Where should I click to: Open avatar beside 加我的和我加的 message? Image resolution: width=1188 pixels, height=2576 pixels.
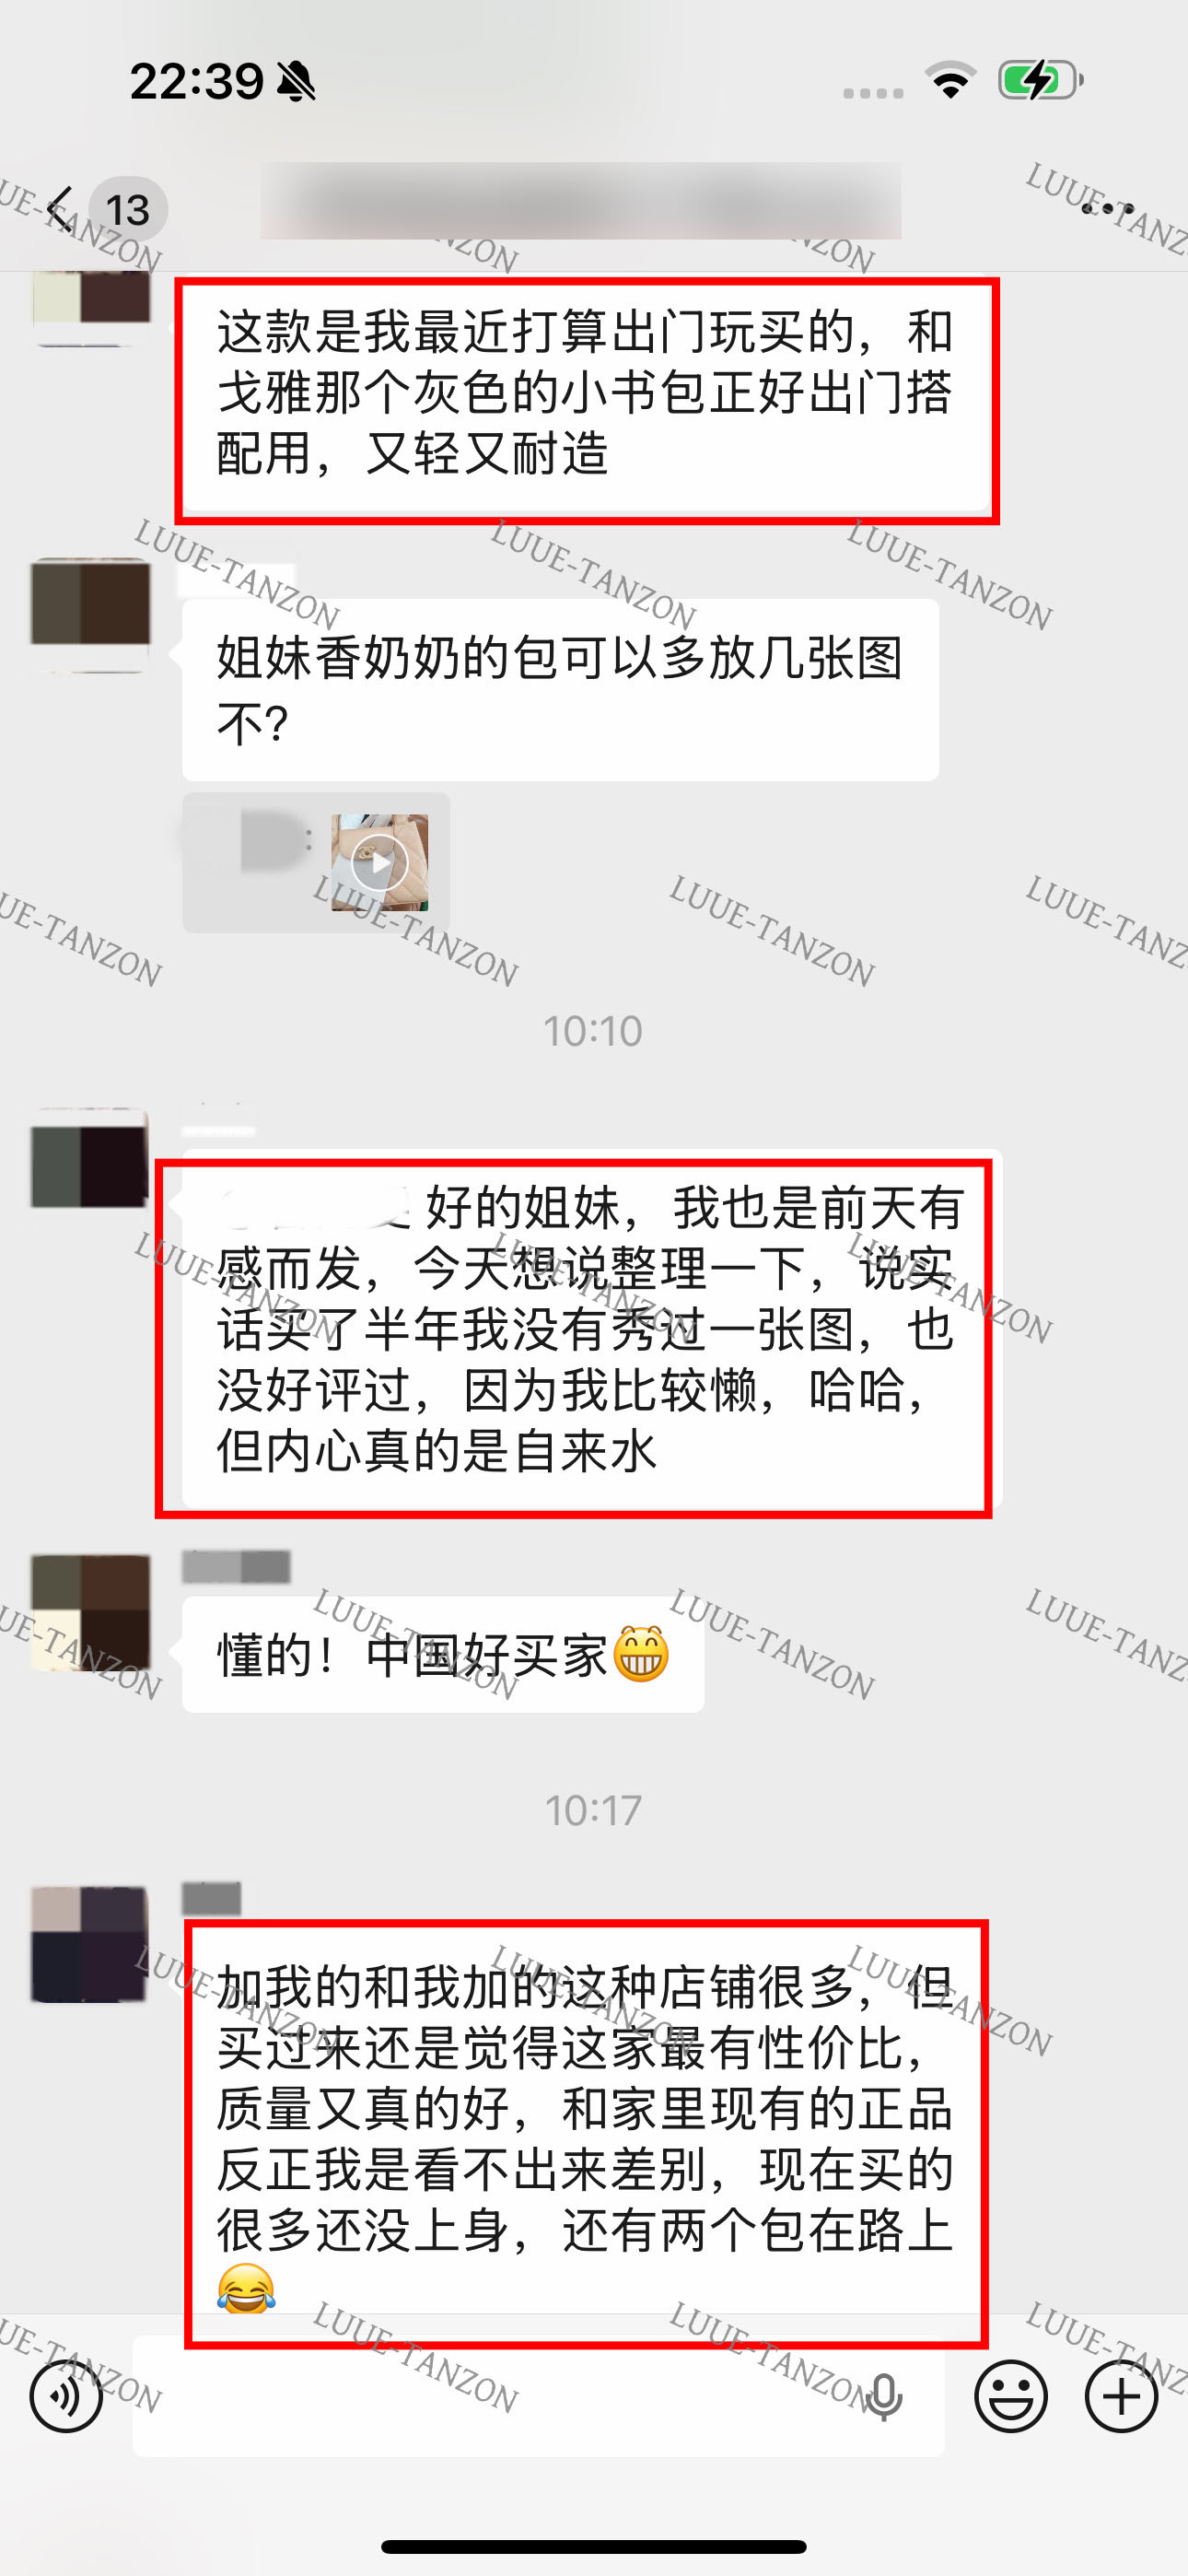click(90, 1944)
